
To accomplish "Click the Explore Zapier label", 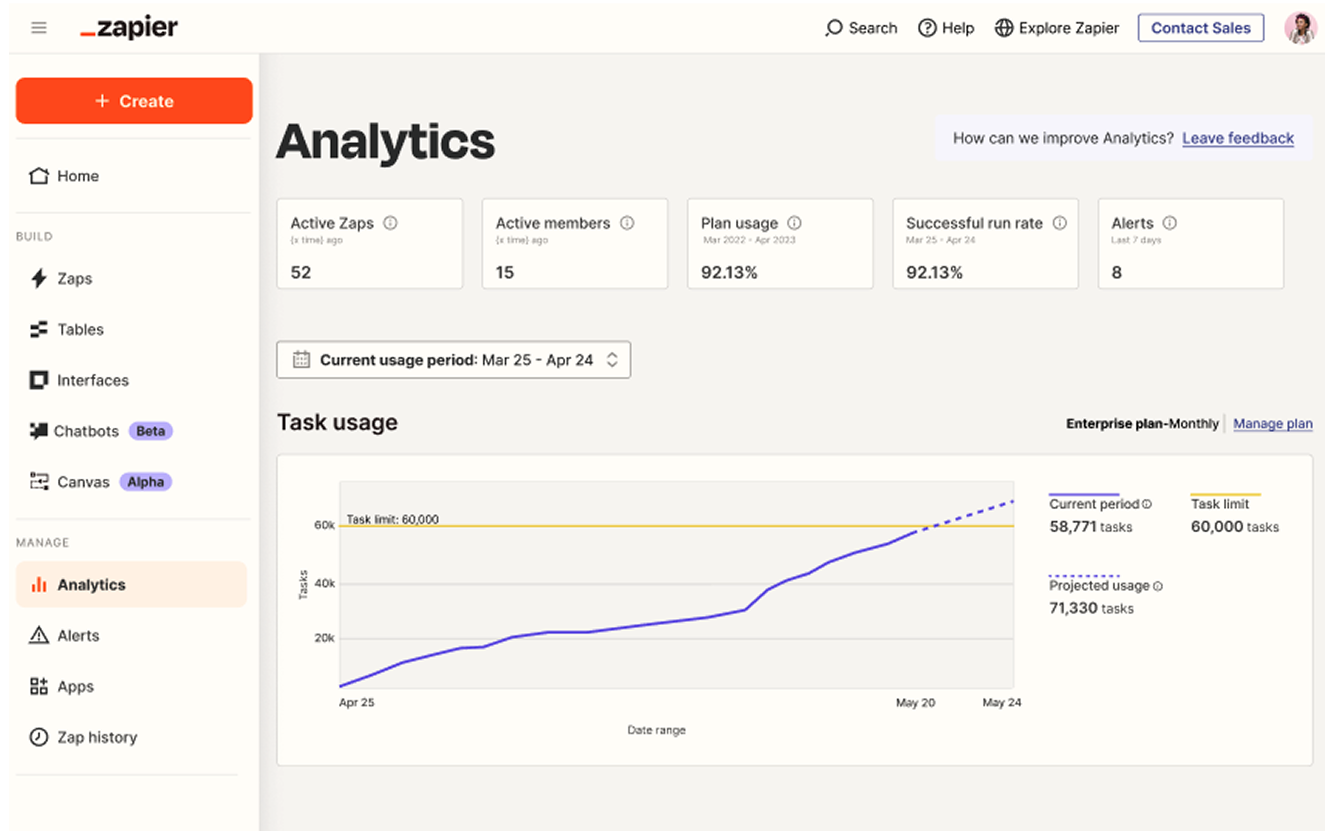I will [1069, 28].
